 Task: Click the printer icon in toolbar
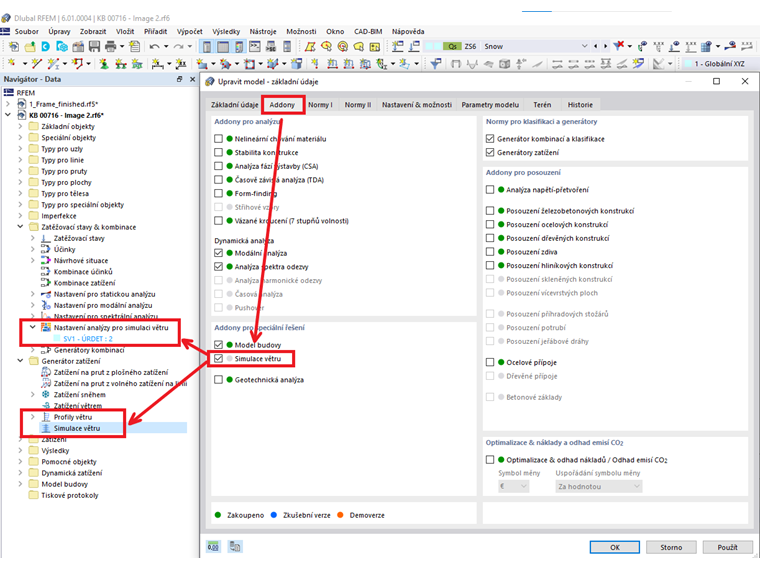(111, 47)
